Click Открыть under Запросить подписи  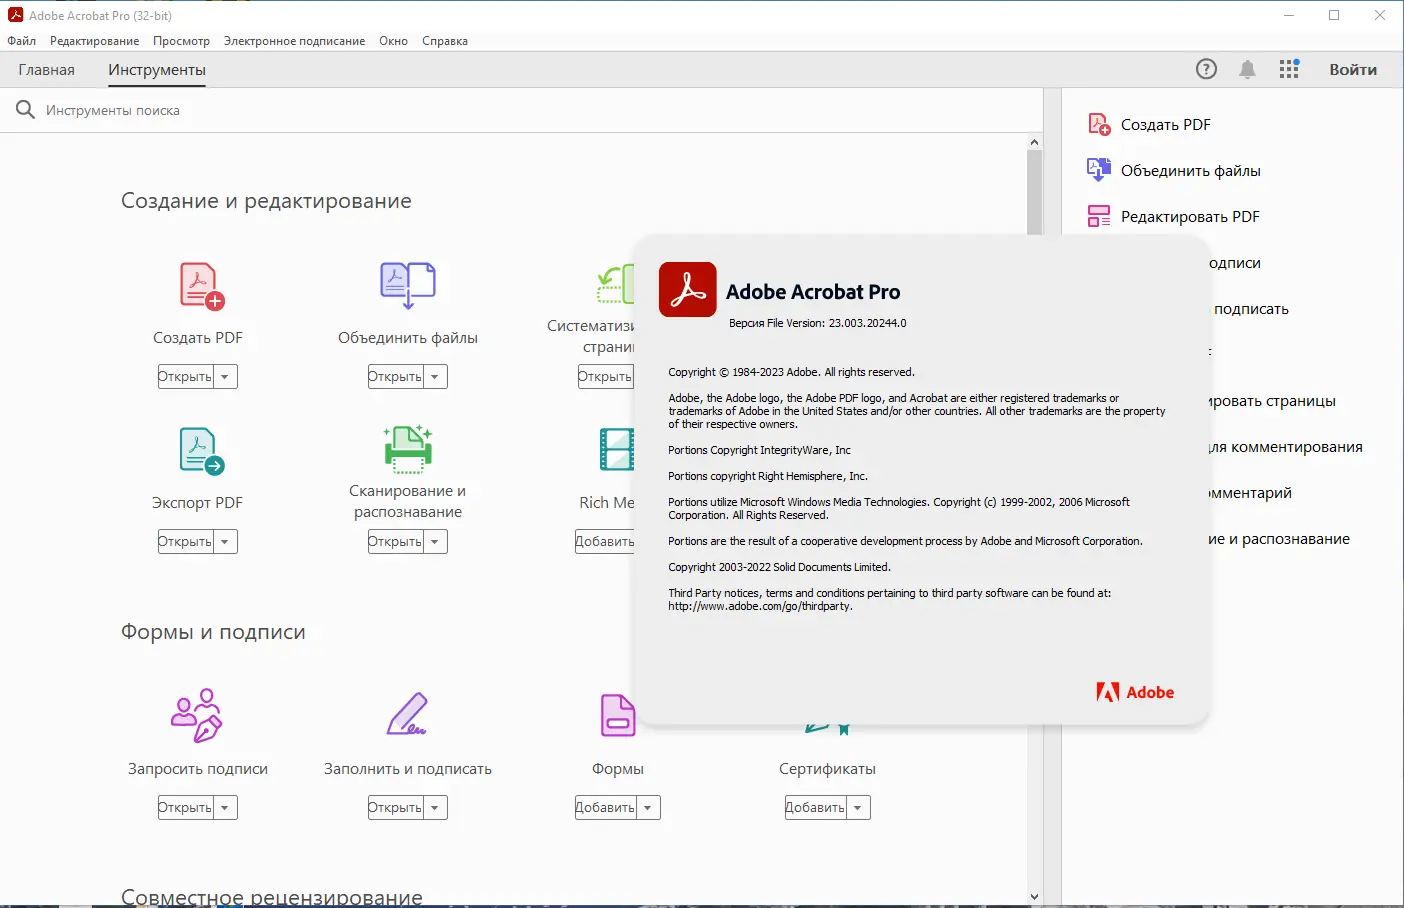186,808
